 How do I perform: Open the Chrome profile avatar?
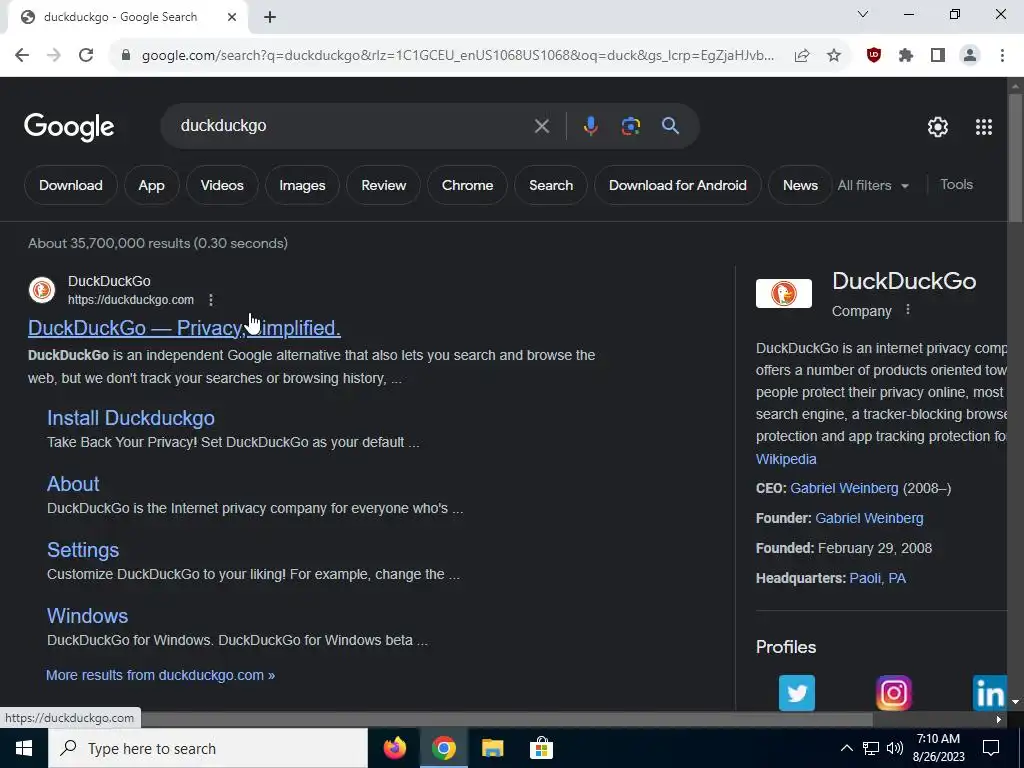970,56
